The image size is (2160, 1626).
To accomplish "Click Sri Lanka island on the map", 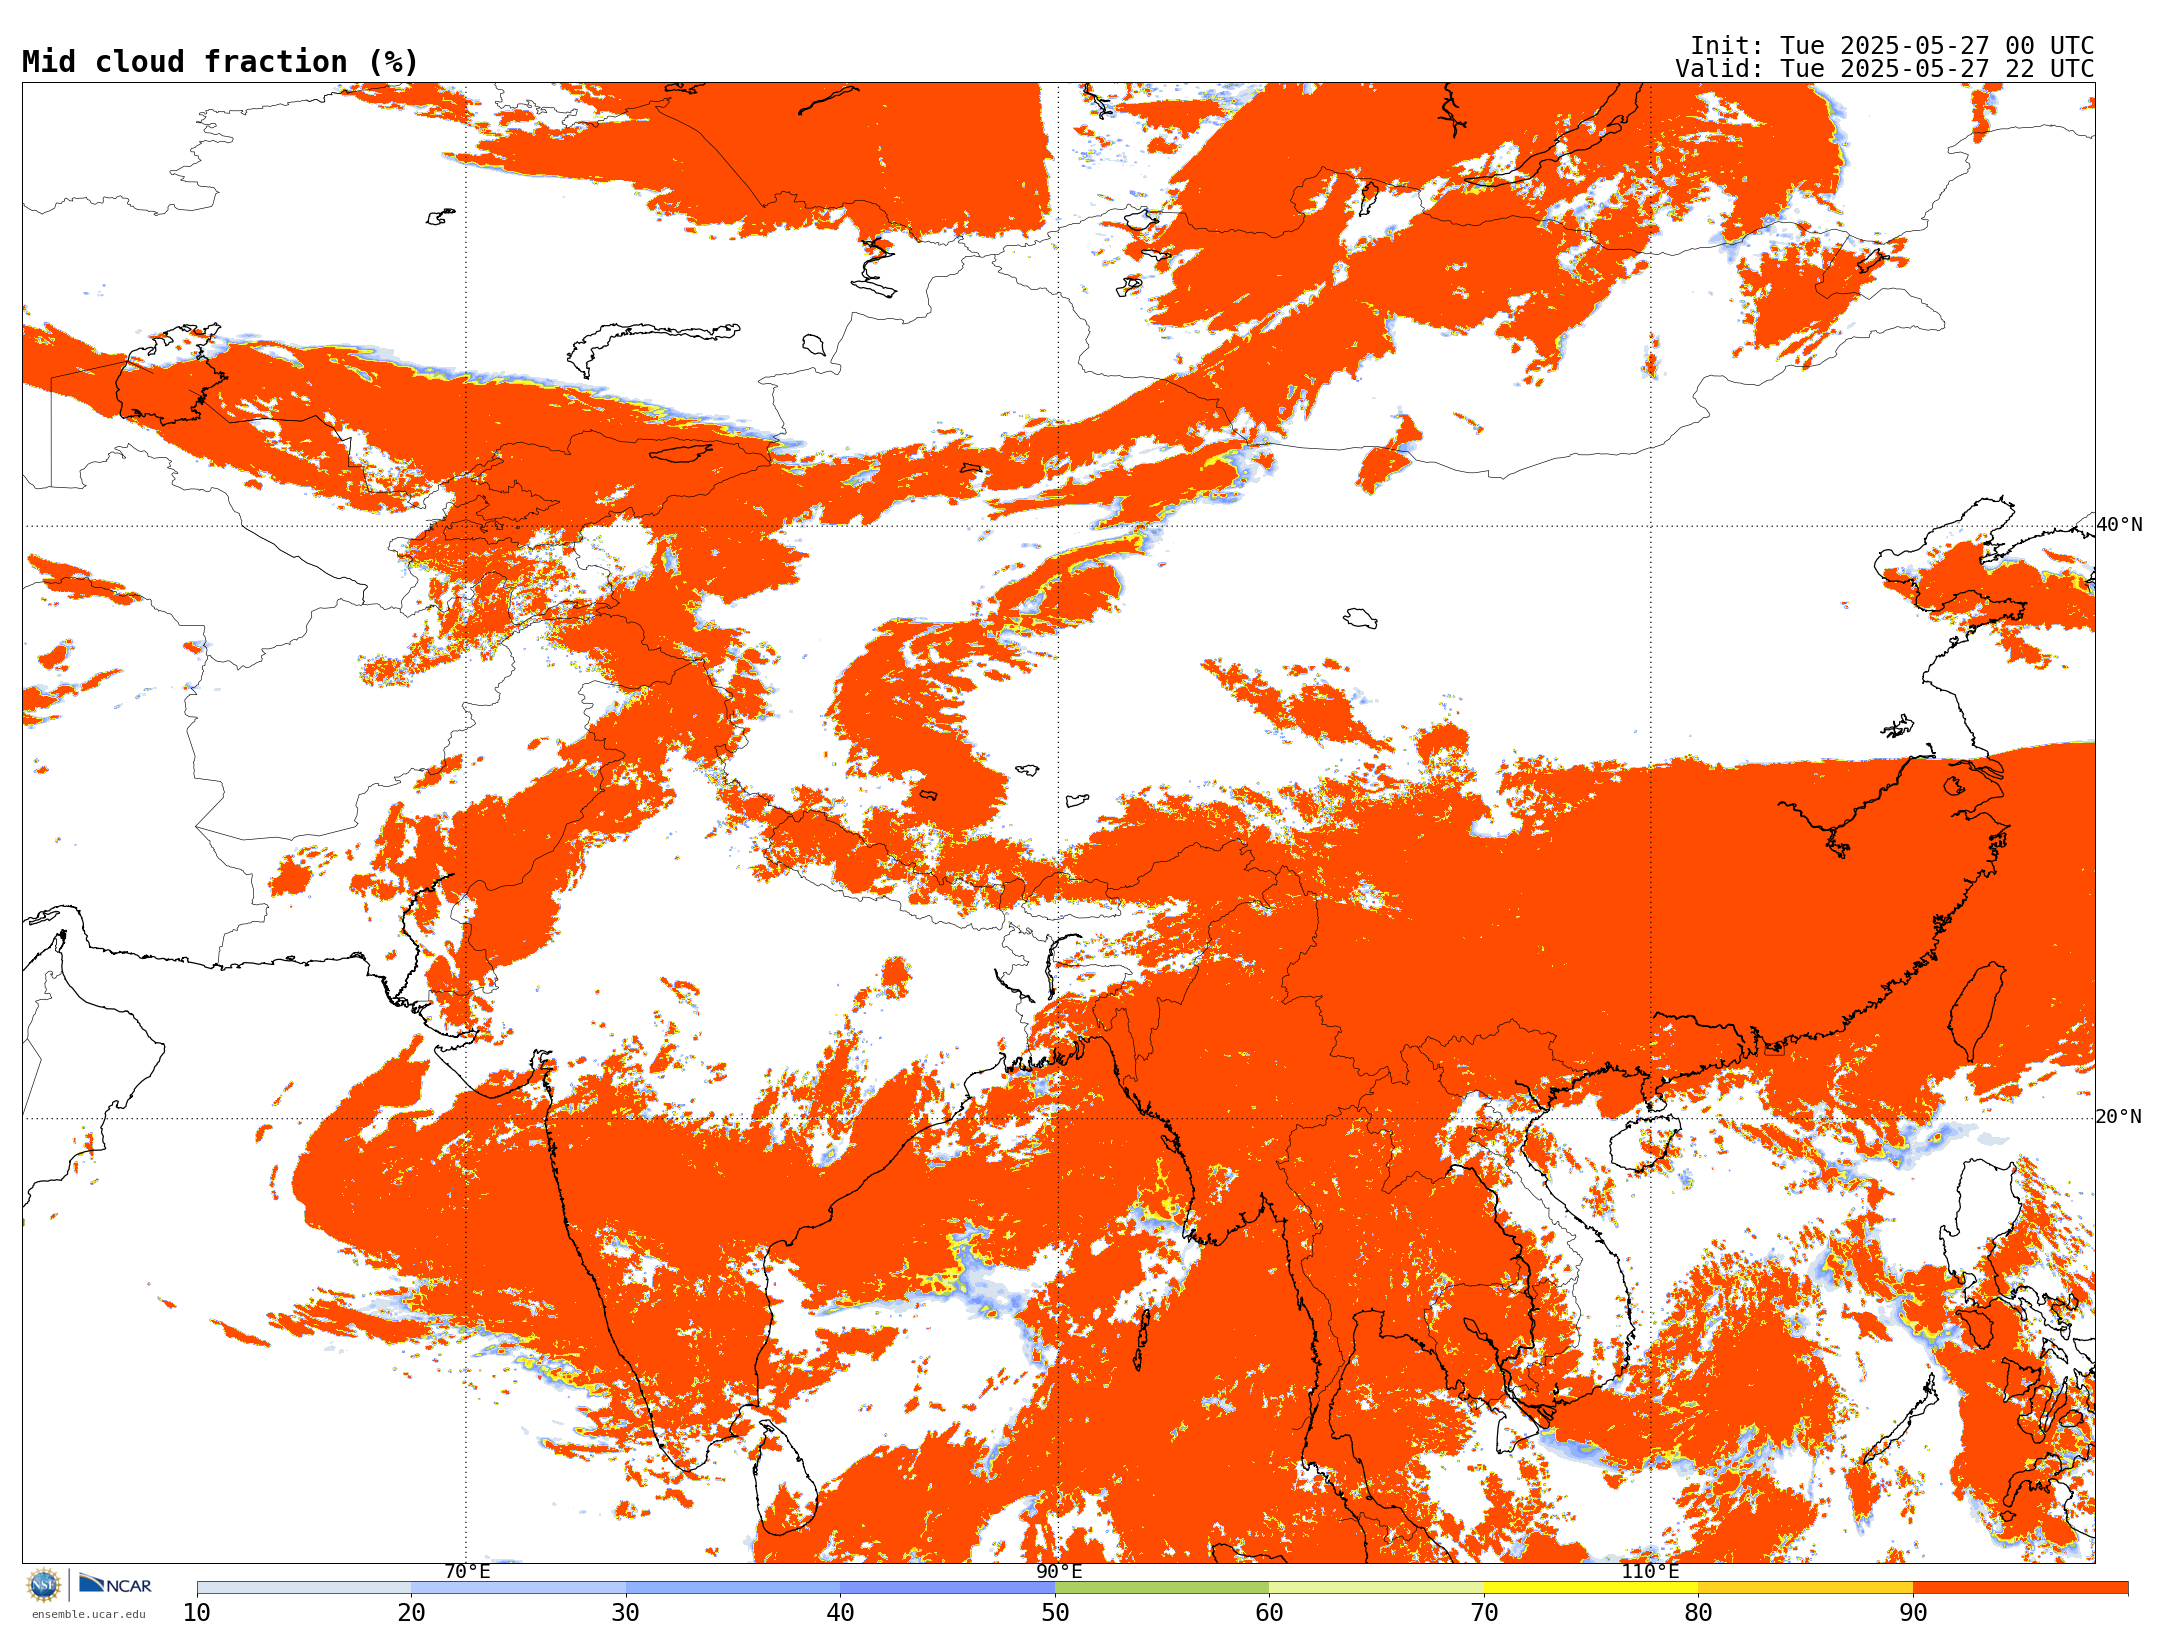I will click(x=785, y=1480).
